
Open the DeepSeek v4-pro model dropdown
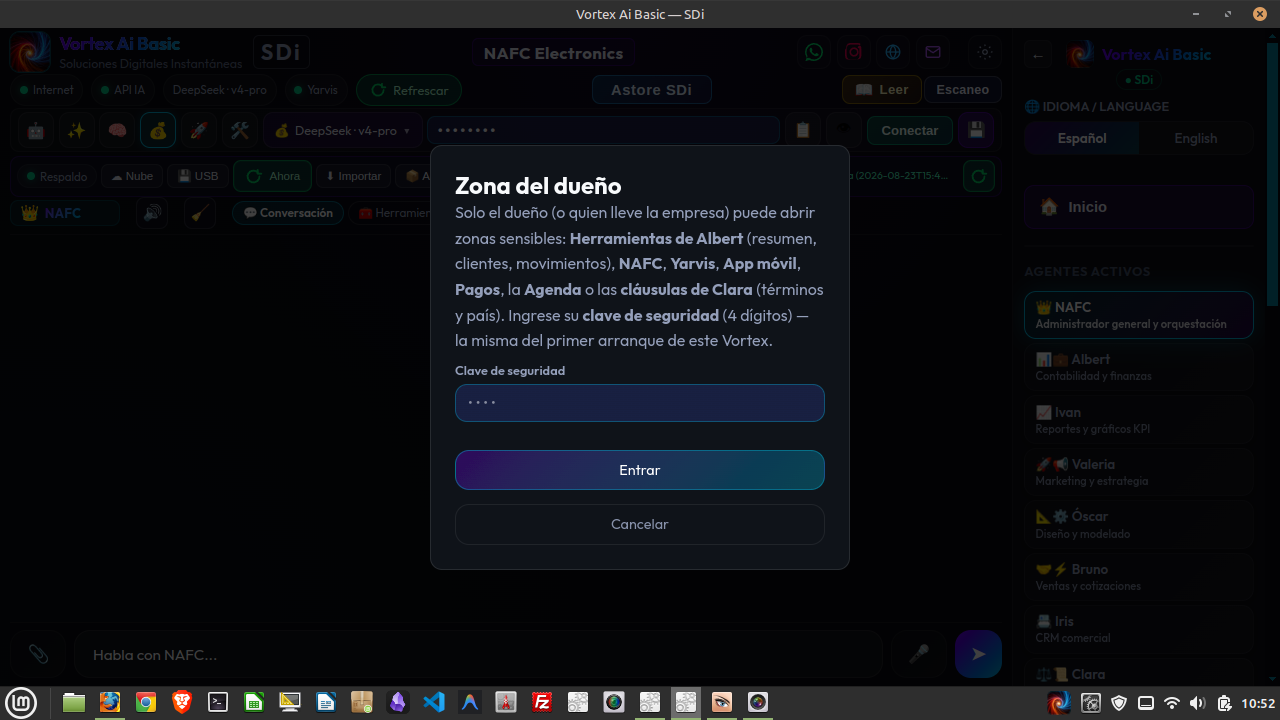point(342,131)
